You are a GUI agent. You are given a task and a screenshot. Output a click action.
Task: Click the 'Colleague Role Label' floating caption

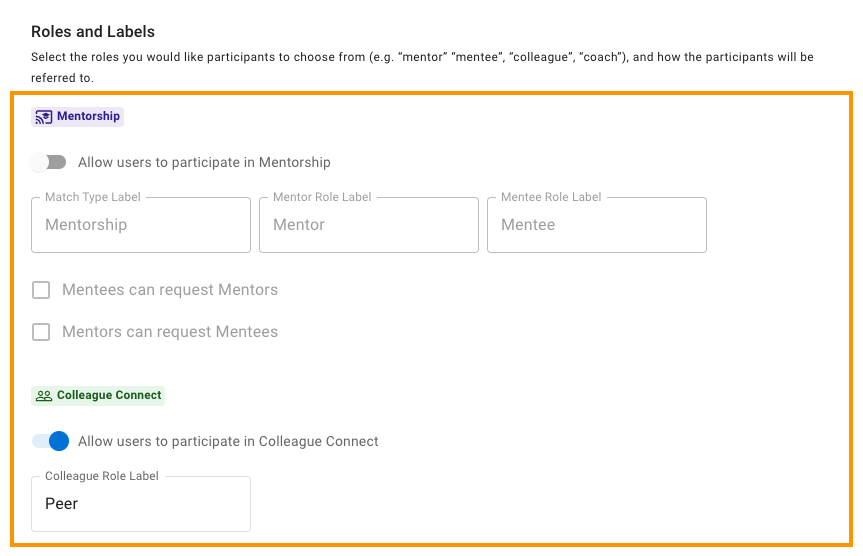(102, 476)
